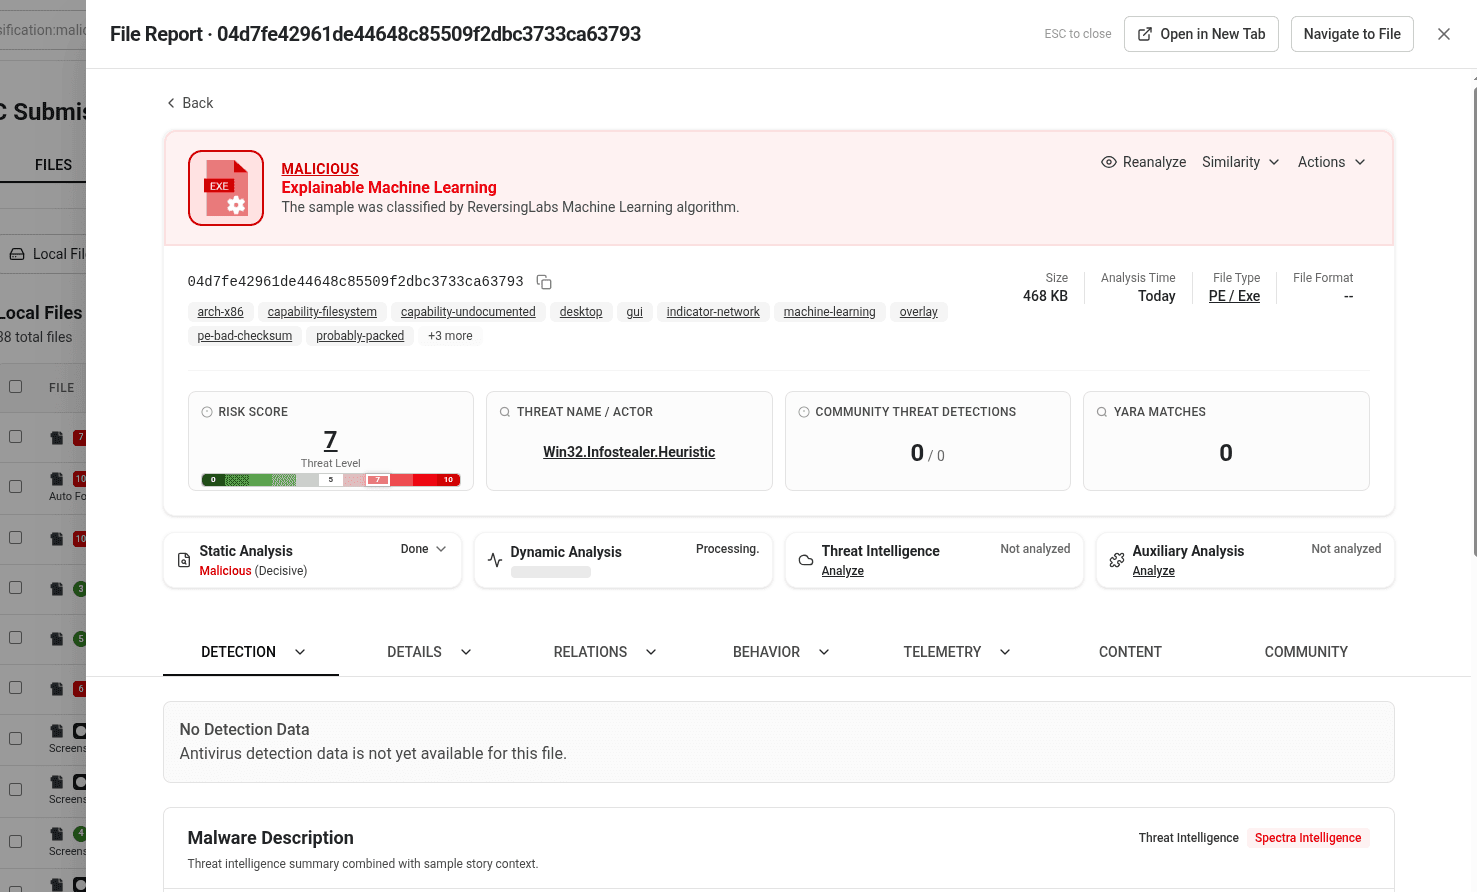Click the Static Analysis document icon
The width and height of the screenshot is (1477, 892).
coord(184,560)
